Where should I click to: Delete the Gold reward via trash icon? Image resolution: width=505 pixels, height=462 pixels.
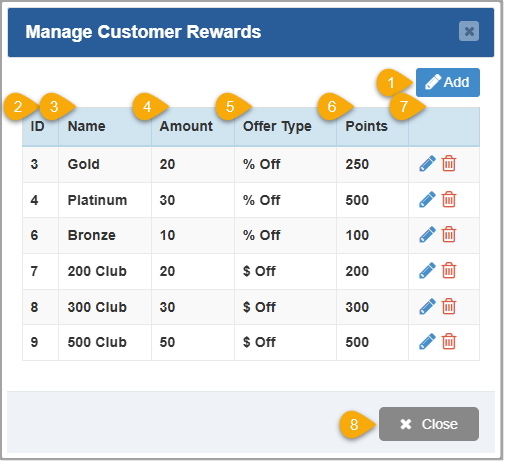(x=449, y=164)
